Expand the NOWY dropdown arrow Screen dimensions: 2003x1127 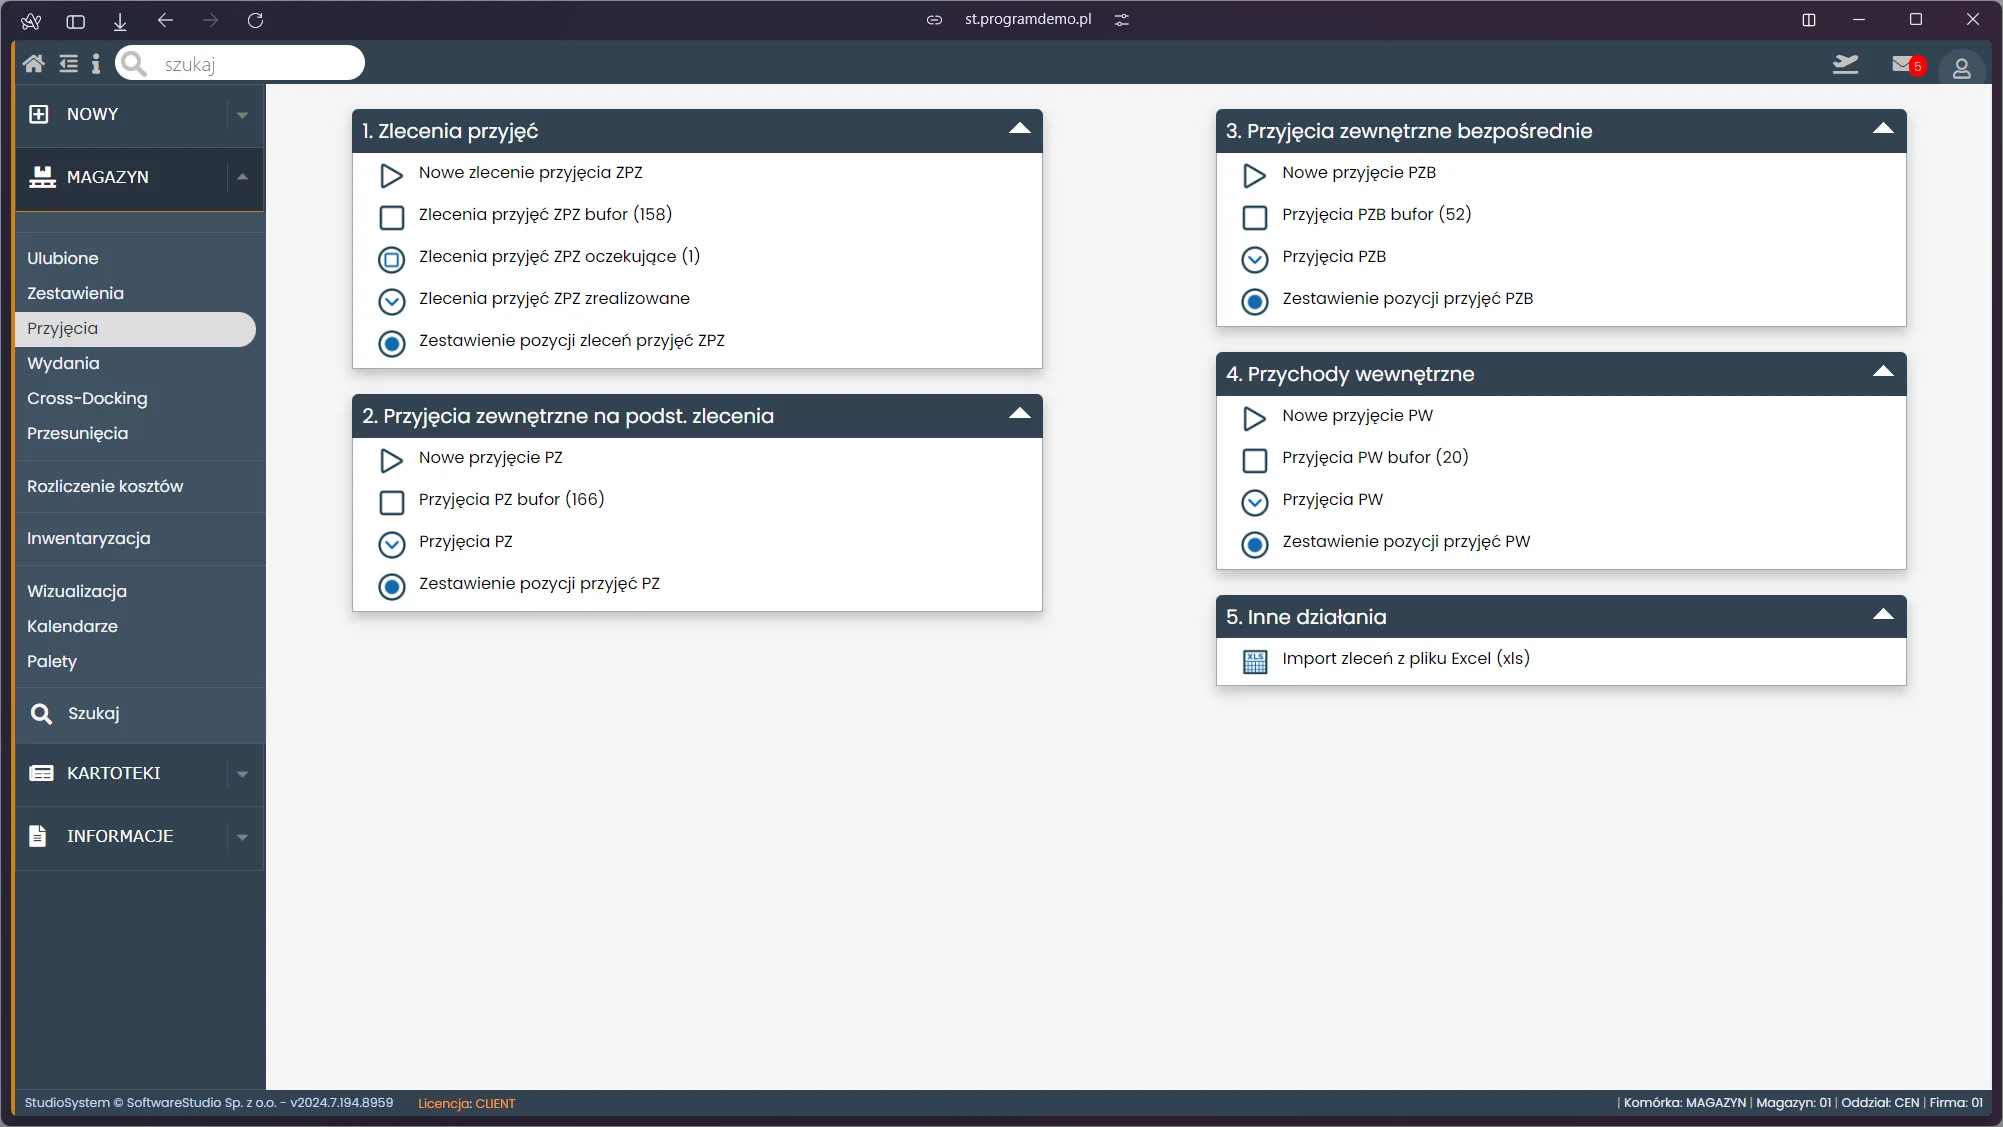(242, 115)
